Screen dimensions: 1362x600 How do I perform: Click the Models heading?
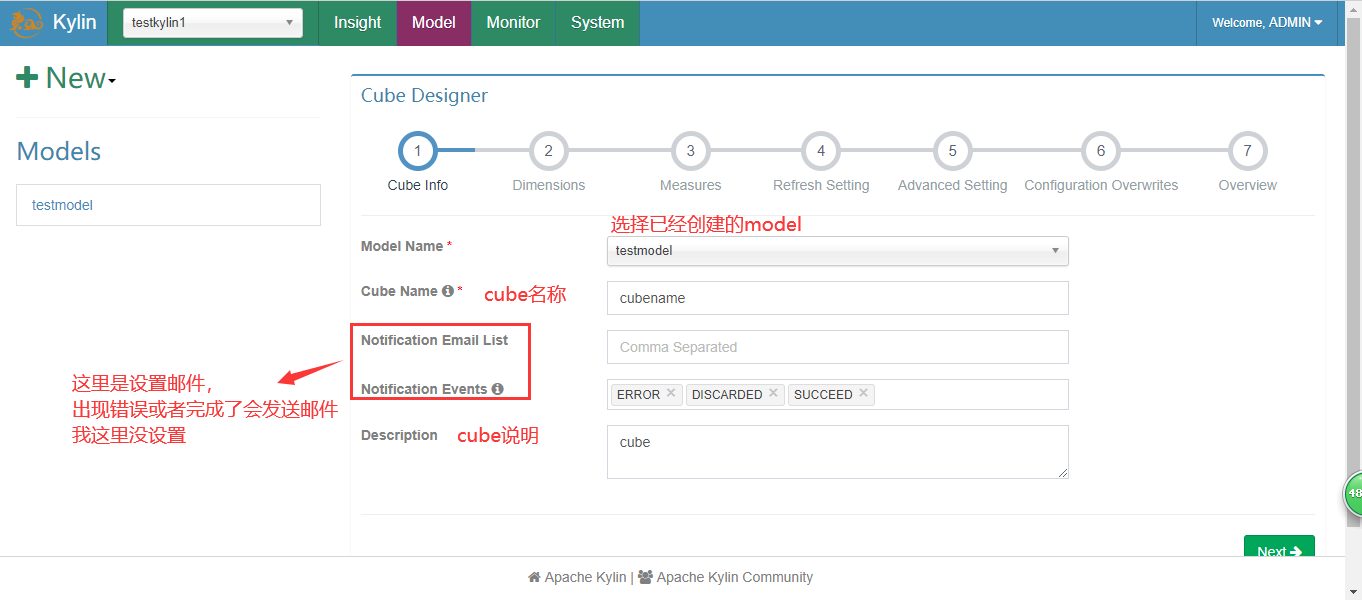click(x=59, y=151)
